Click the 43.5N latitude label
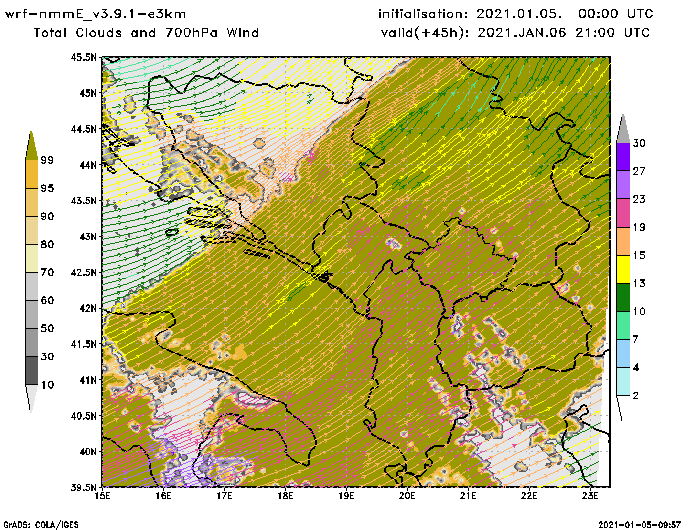Image resolution: width=700 pixels, height=530 pixels. (x=83, y=200)
